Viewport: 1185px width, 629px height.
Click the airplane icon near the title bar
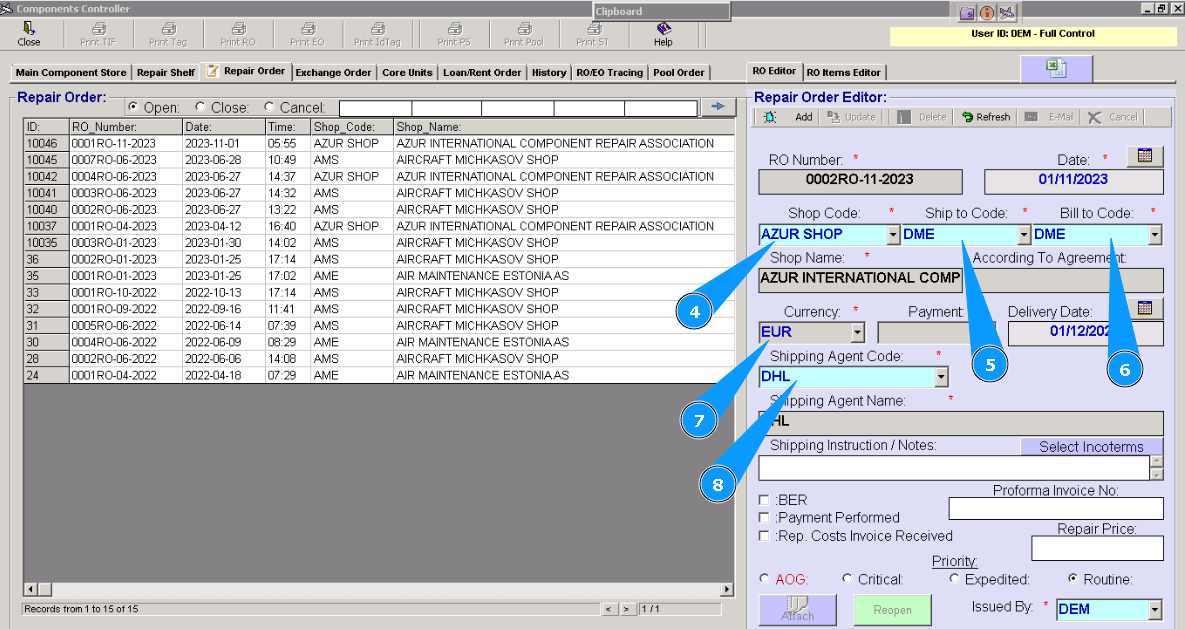click(1007, 13)
